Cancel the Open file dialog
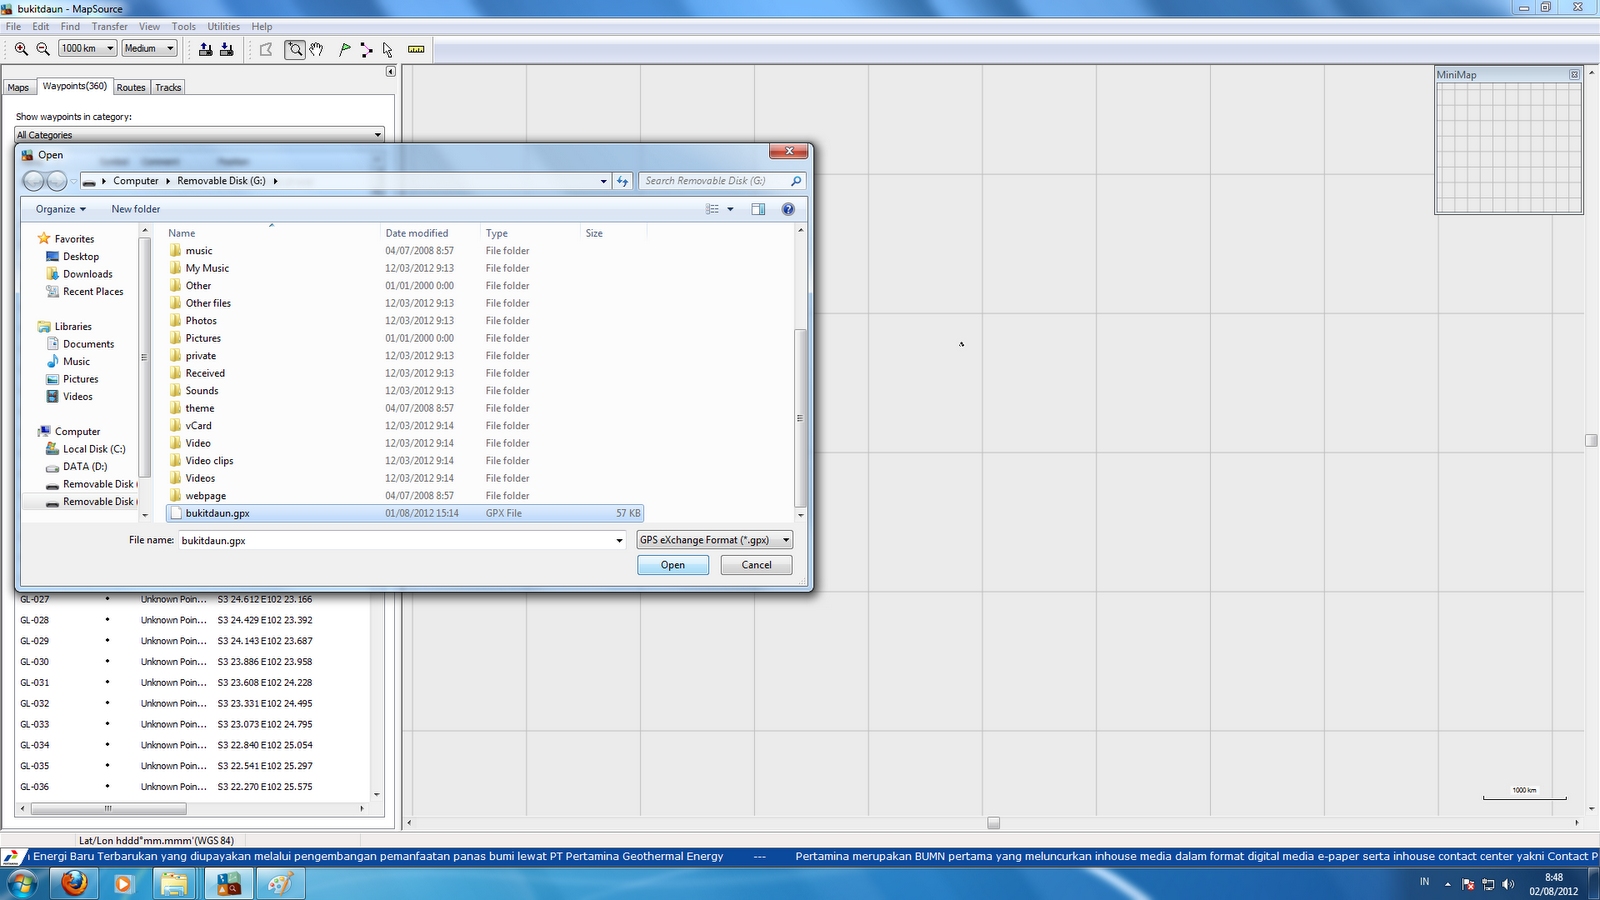This screenshot has height=900, width=1600. tap(755, 564)
